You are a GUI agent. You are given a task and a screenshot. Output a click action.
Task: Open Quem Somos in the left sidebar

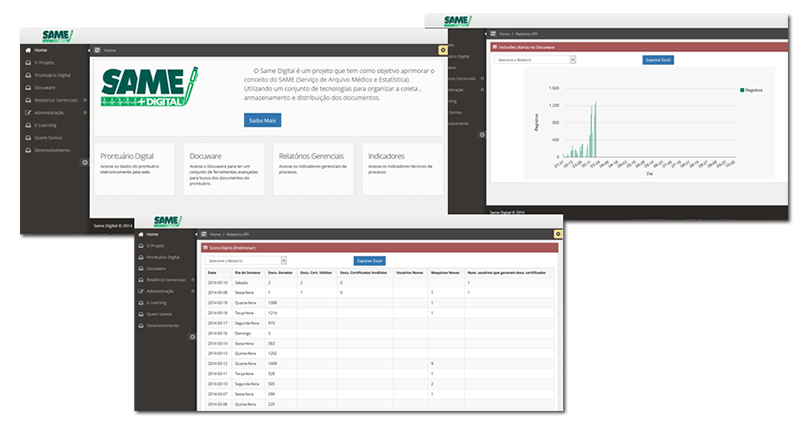pos(48,138)
